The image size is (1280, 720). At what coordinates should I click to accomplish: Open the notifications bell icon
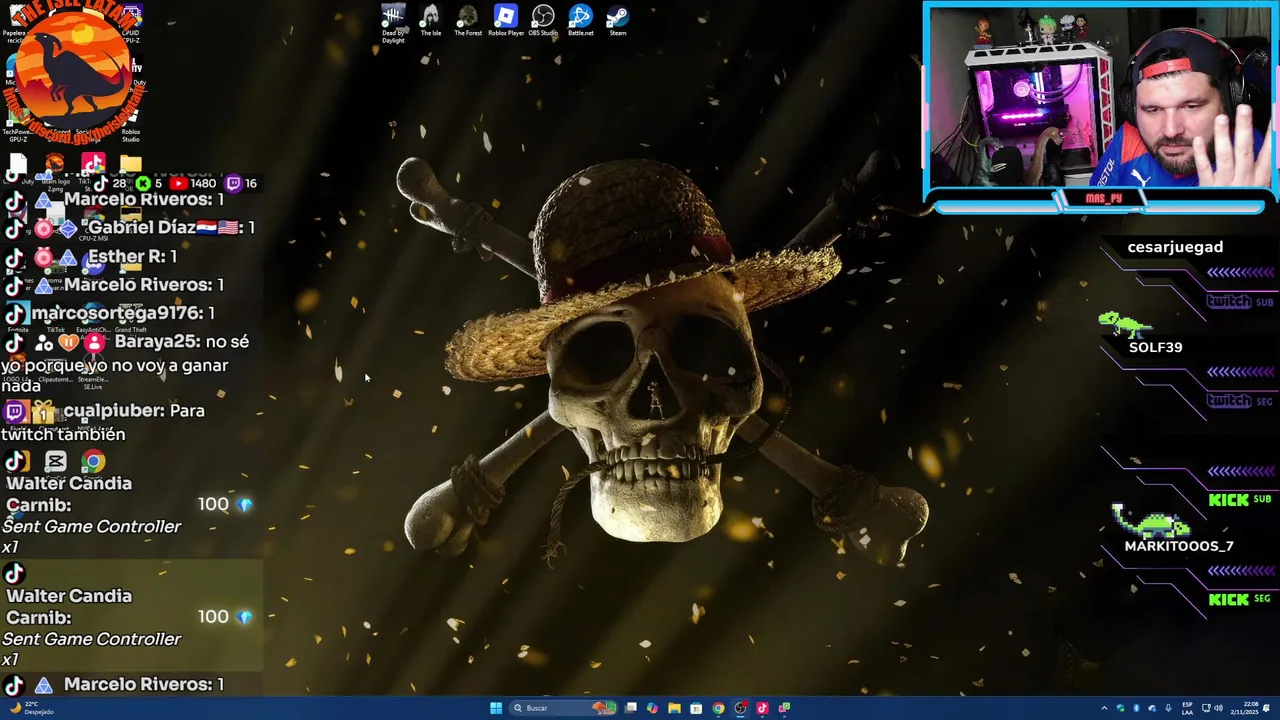click(x=1266, y=708)
